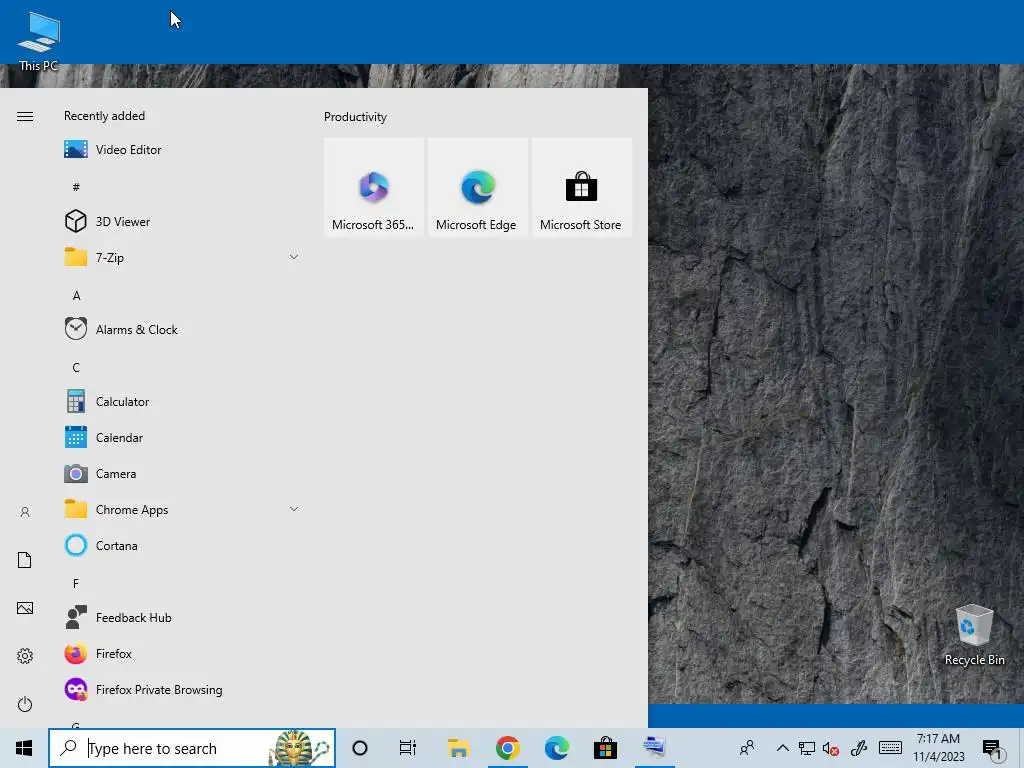Click the '#' group header
This screenshot has height=768, width=1024.
tap(76, 187)
